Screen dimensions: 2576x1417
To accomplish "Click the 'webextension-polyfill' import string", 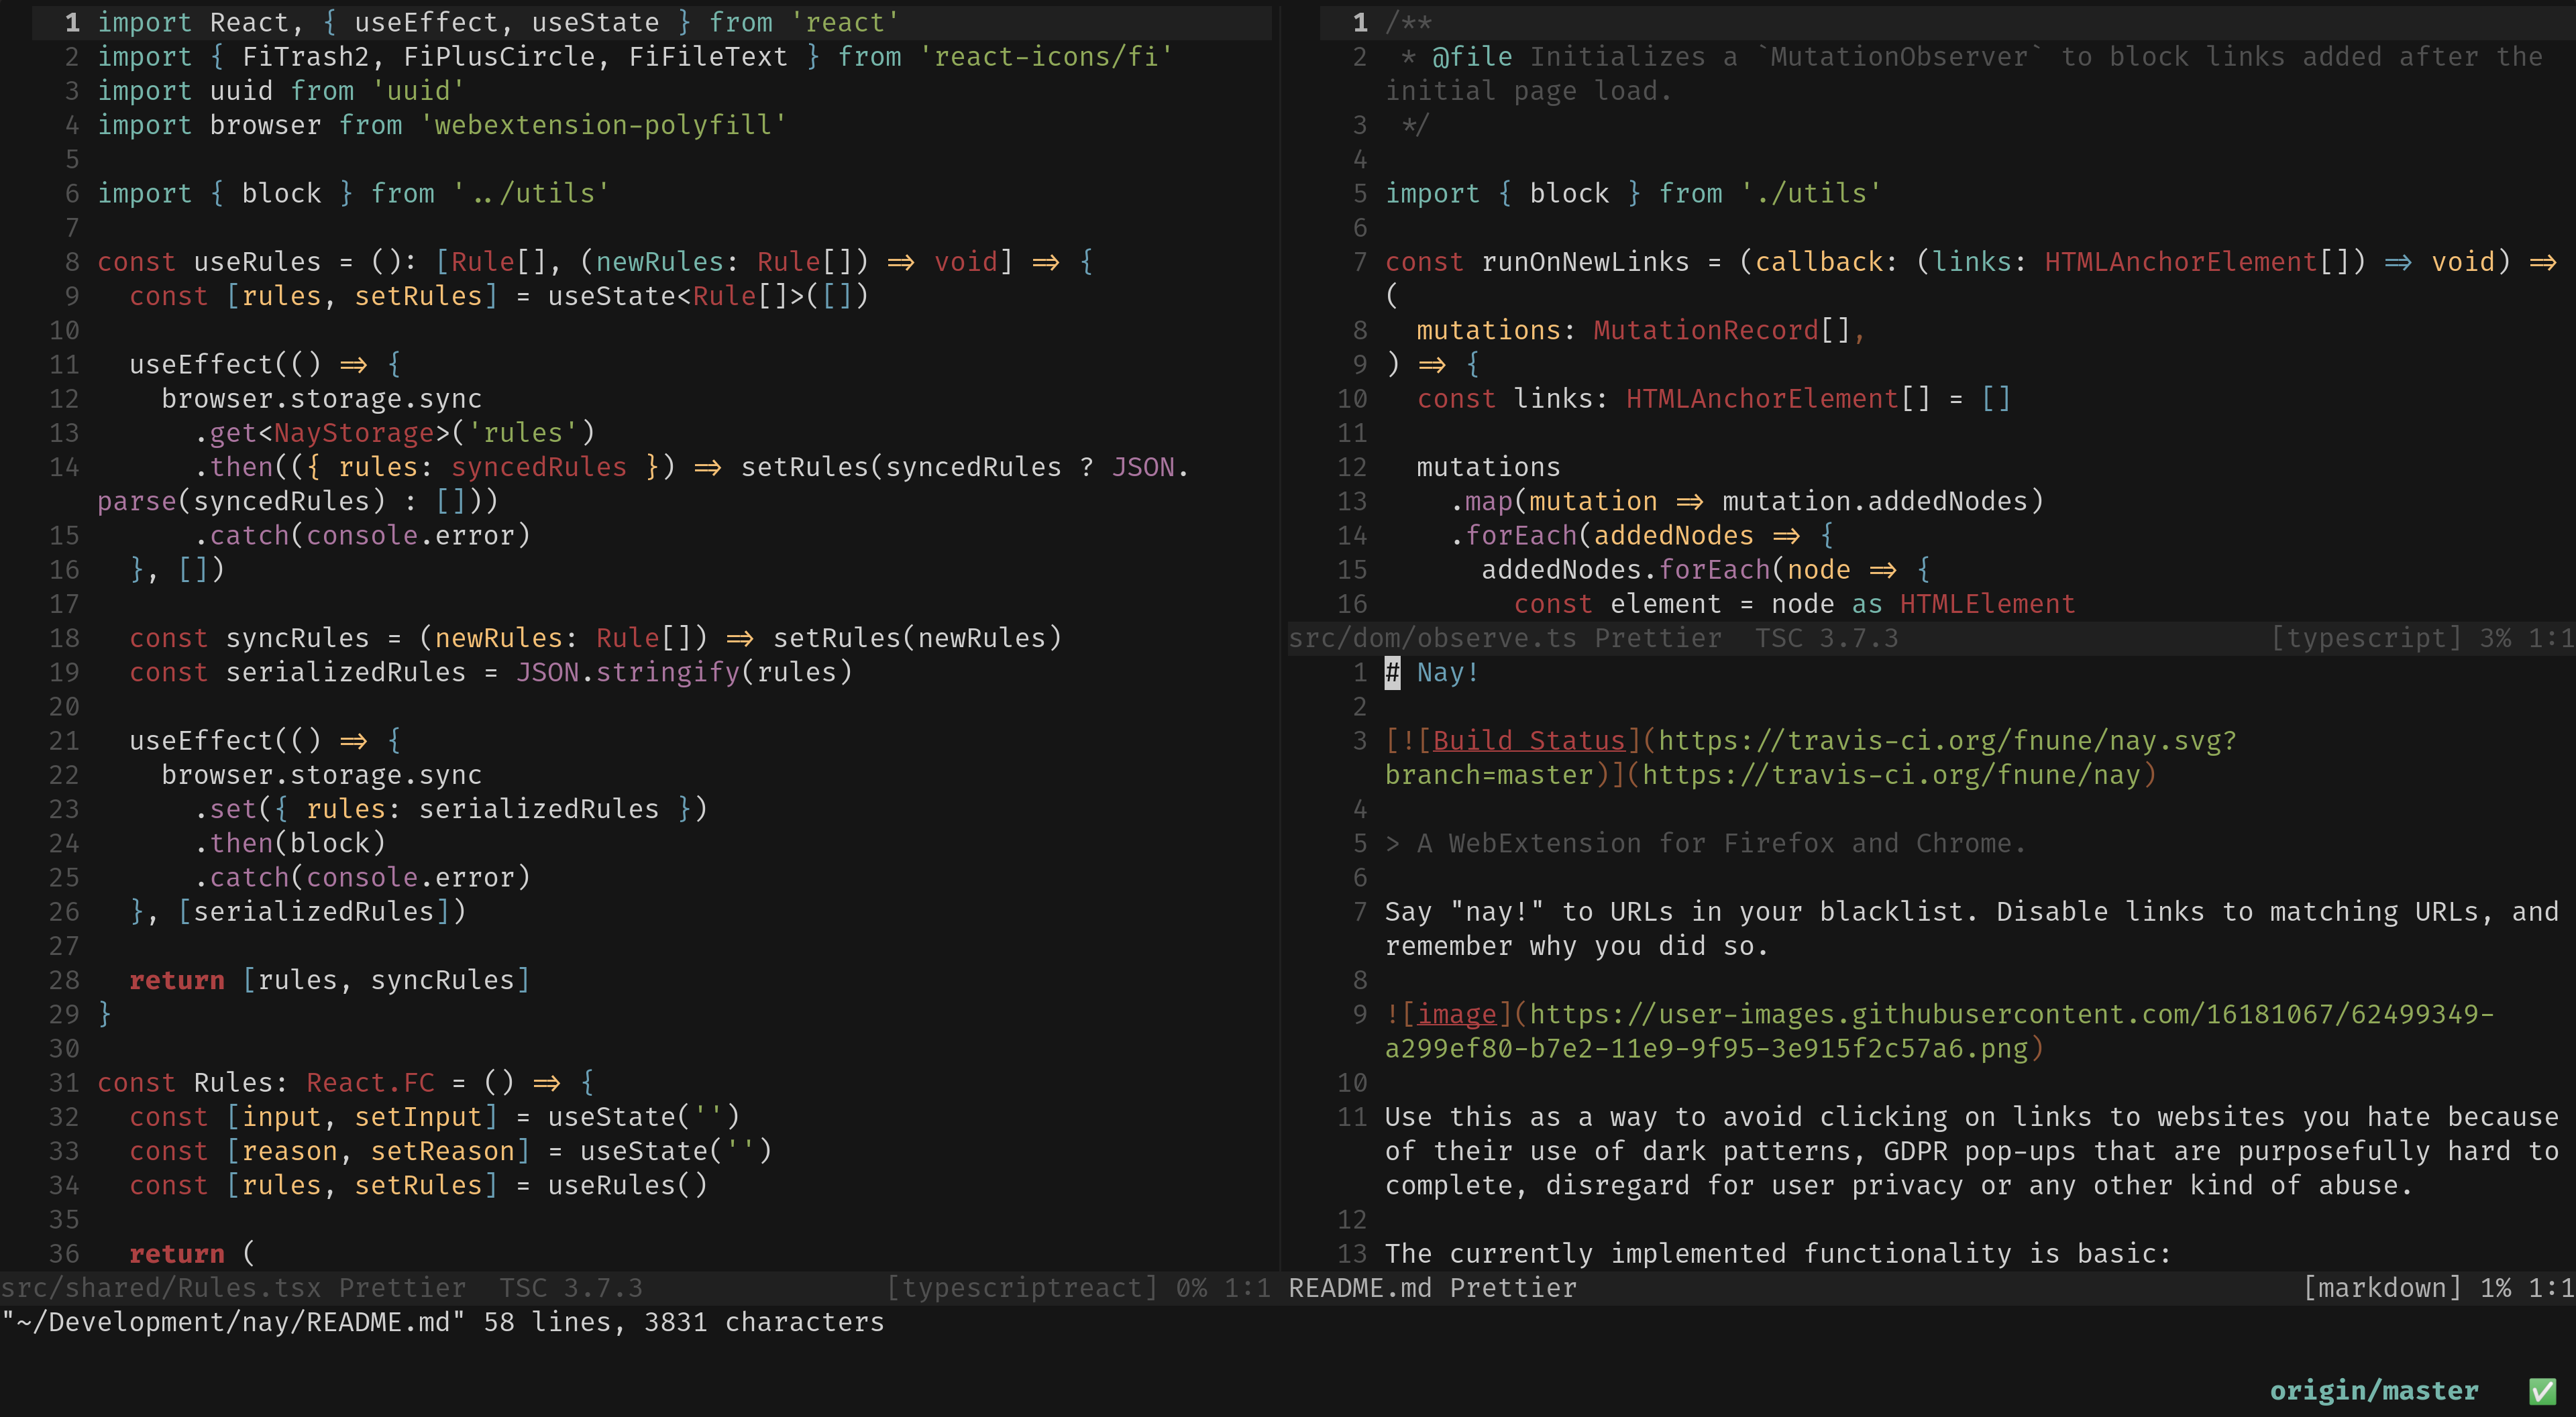I will [x=603, y=125].
